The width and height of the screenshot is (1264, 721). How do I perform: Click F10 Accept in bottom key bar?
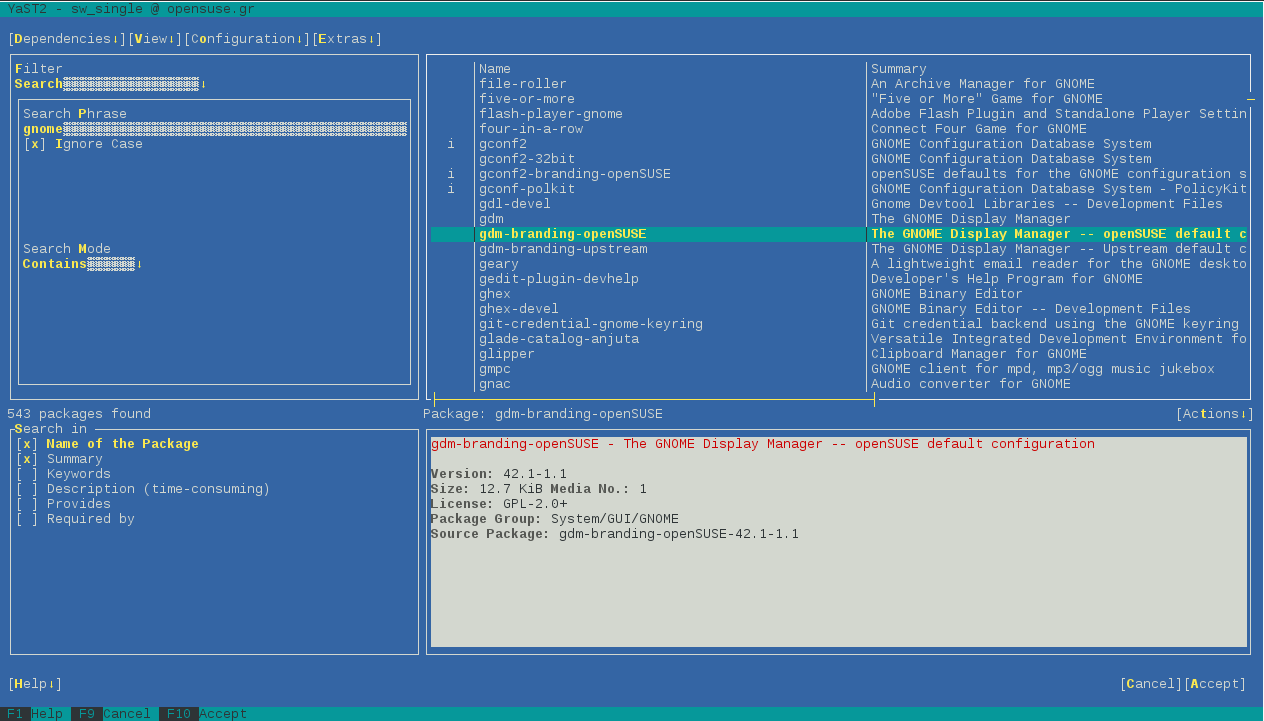tap(203, 714)
